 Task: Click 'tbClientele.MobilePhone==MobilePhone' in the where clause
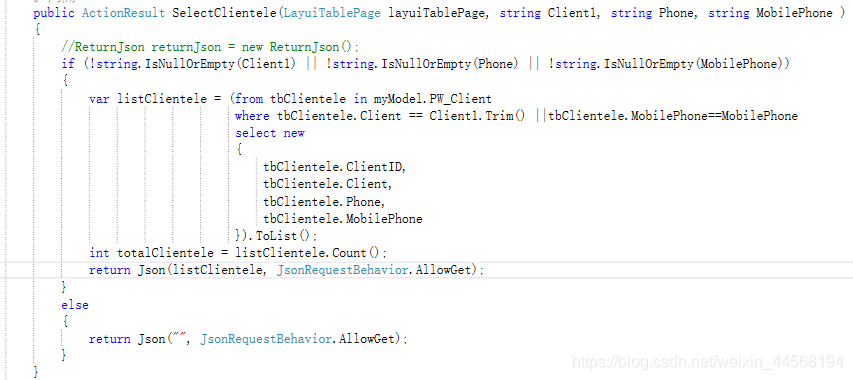click(673, 116)
